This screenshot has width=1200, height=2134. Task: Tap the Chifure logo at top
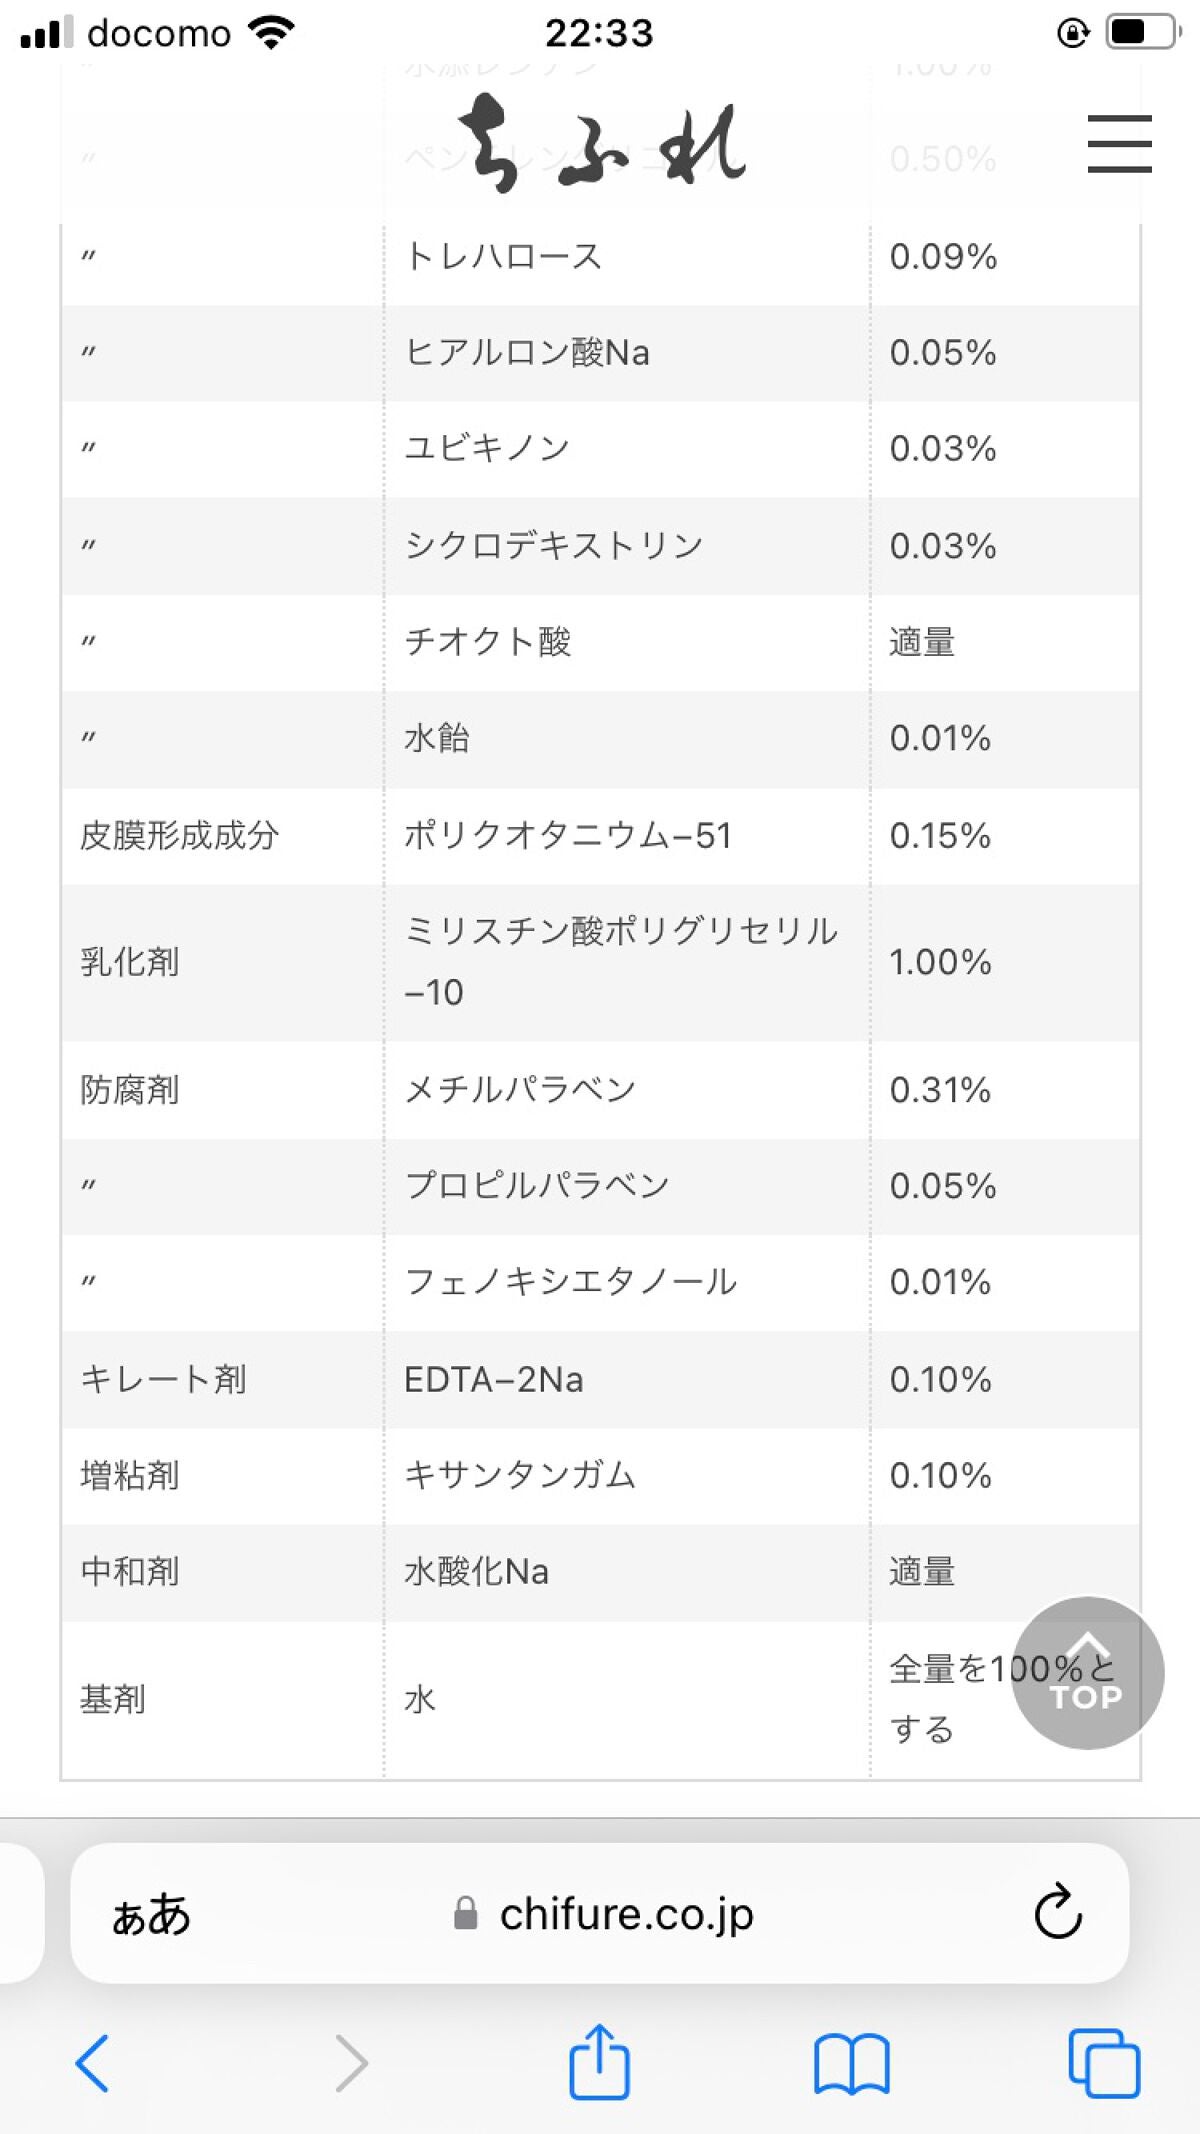(601, 143)
